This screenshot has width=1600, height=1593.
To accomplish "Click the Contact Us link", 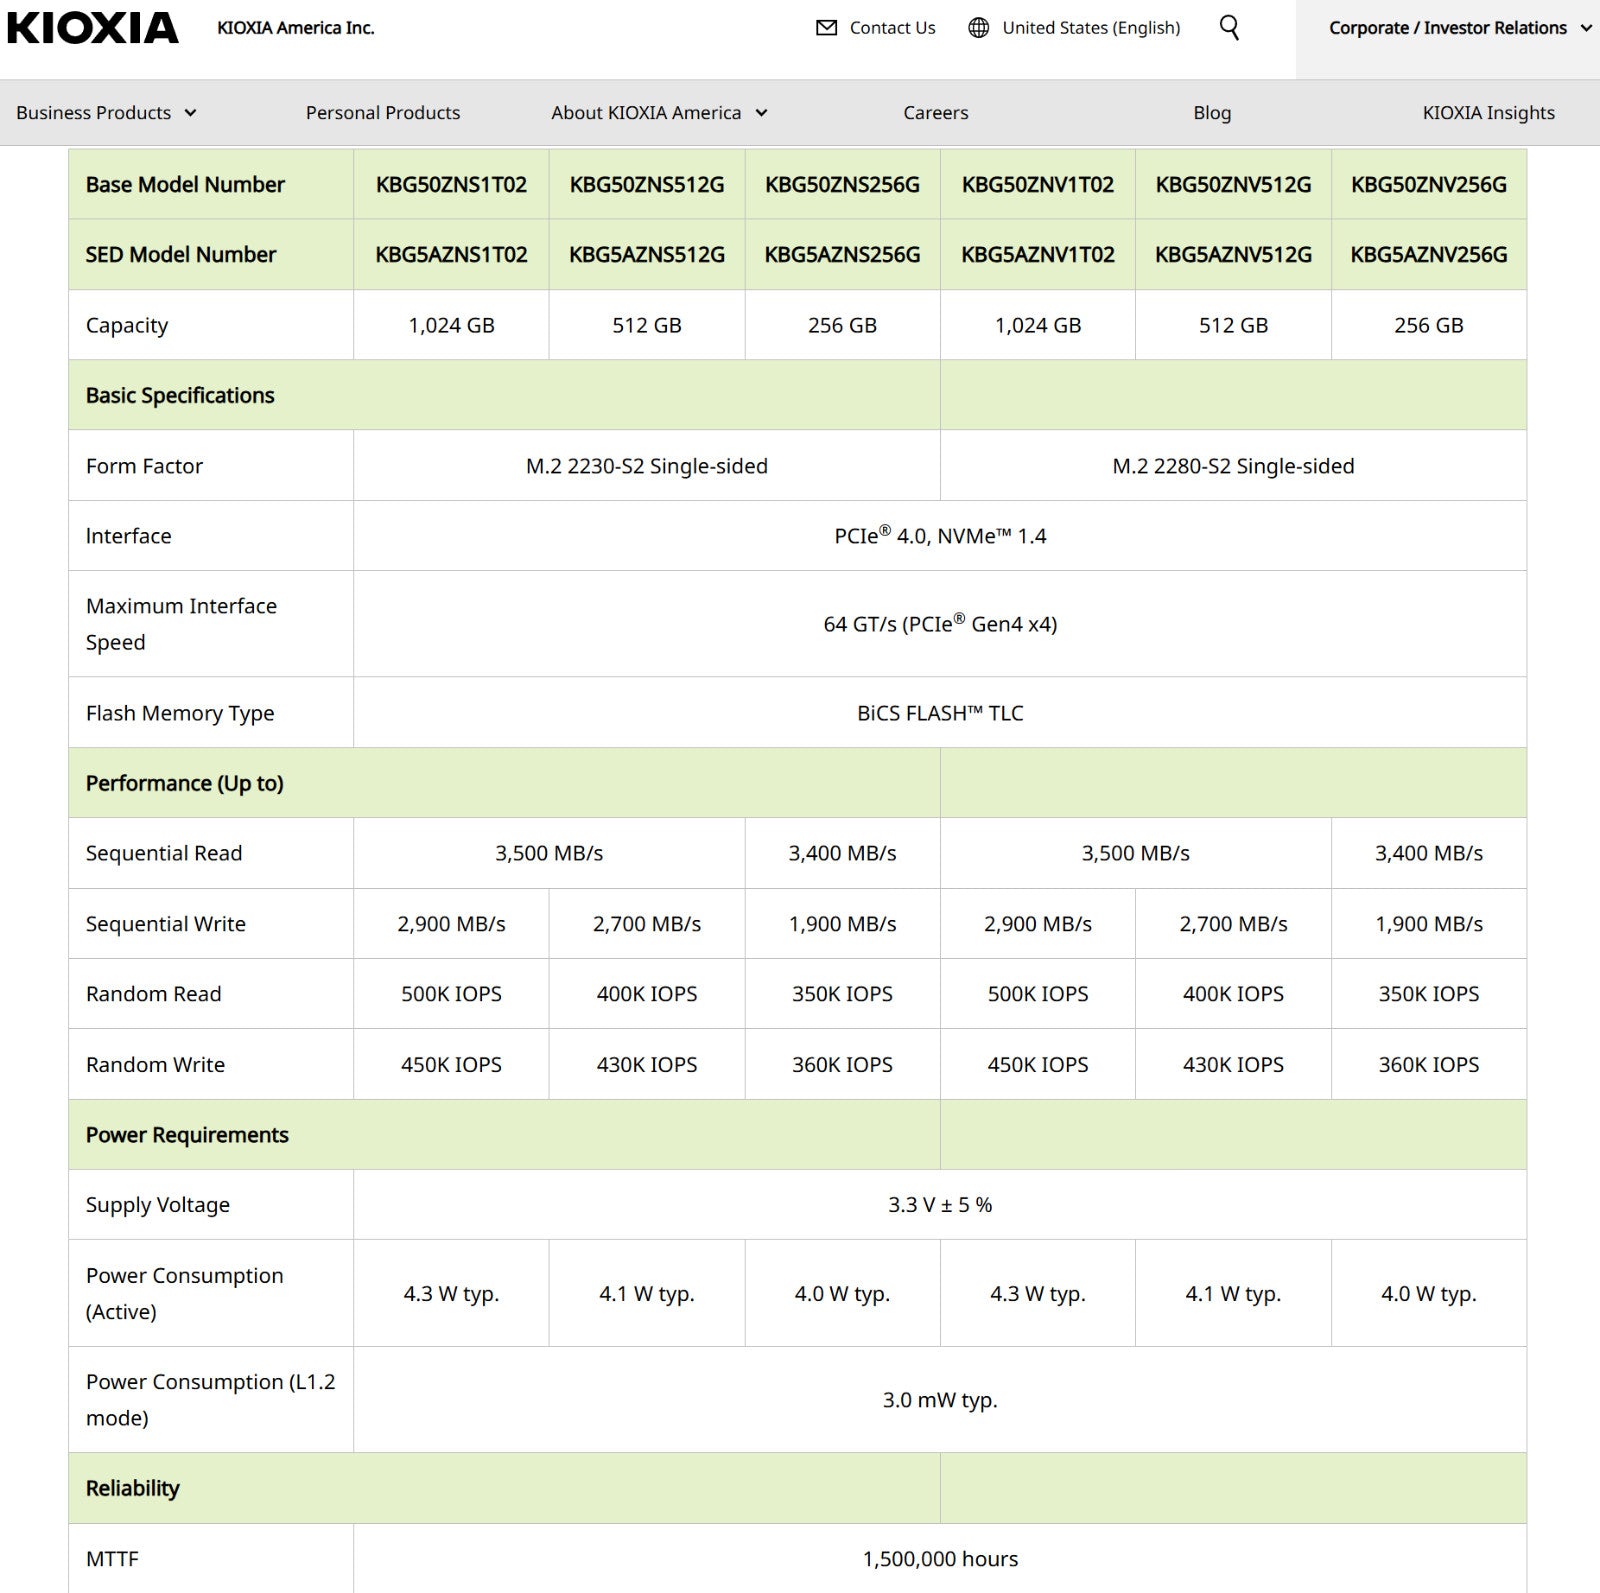I will 891,28.
